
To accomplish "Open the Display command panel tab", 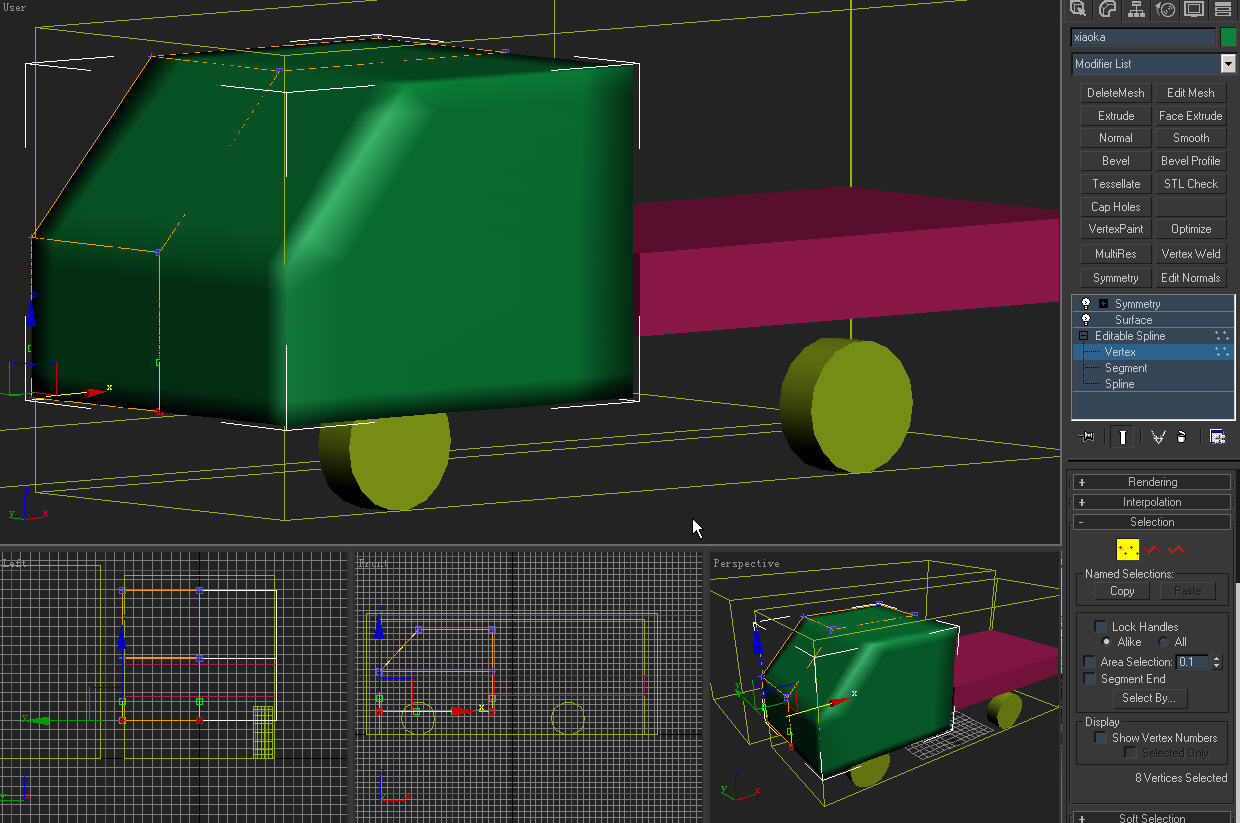I will [1194, 9].
